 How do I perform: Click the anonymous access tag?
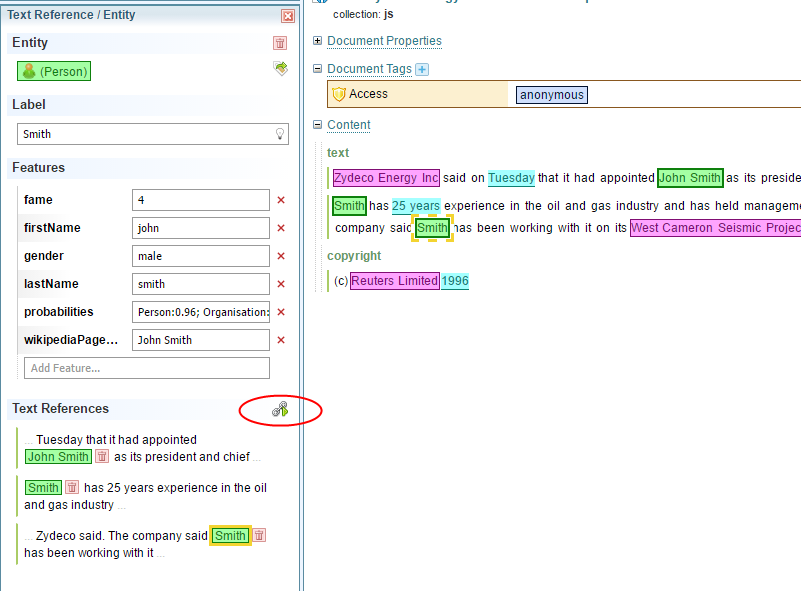coord(551,95)
